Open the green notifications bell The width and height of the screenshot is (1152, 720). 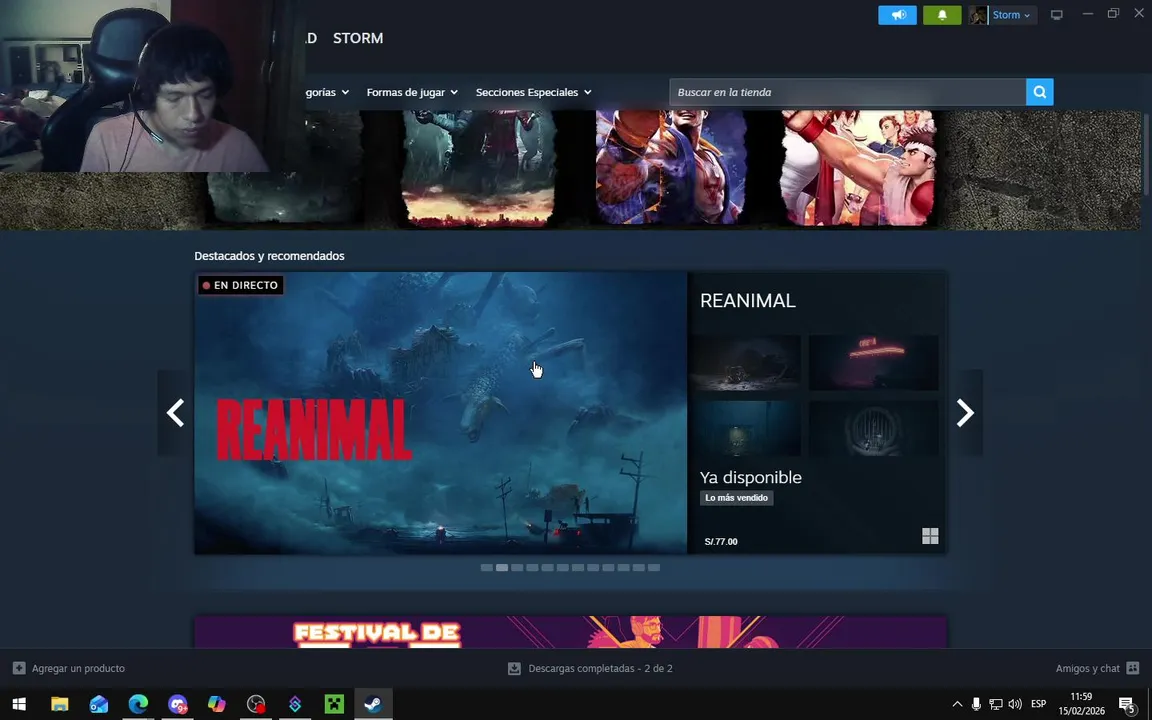click(x=942, y=15)
